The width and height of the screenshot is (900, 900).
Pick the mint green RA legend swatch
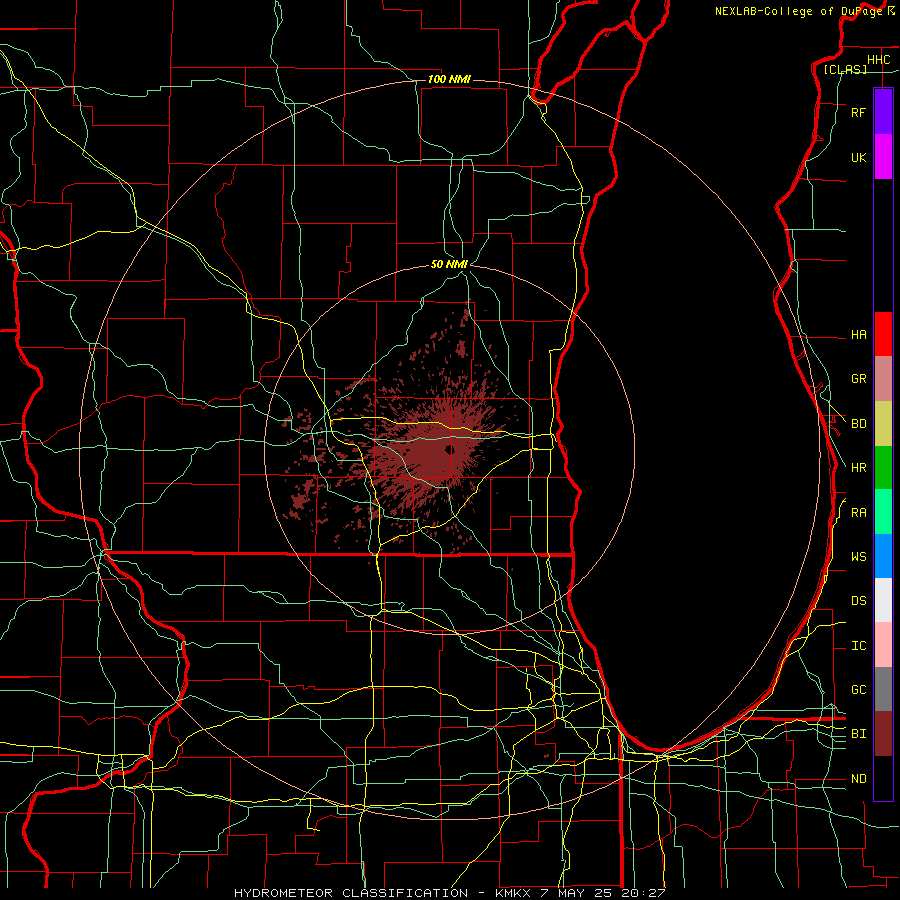883,512
